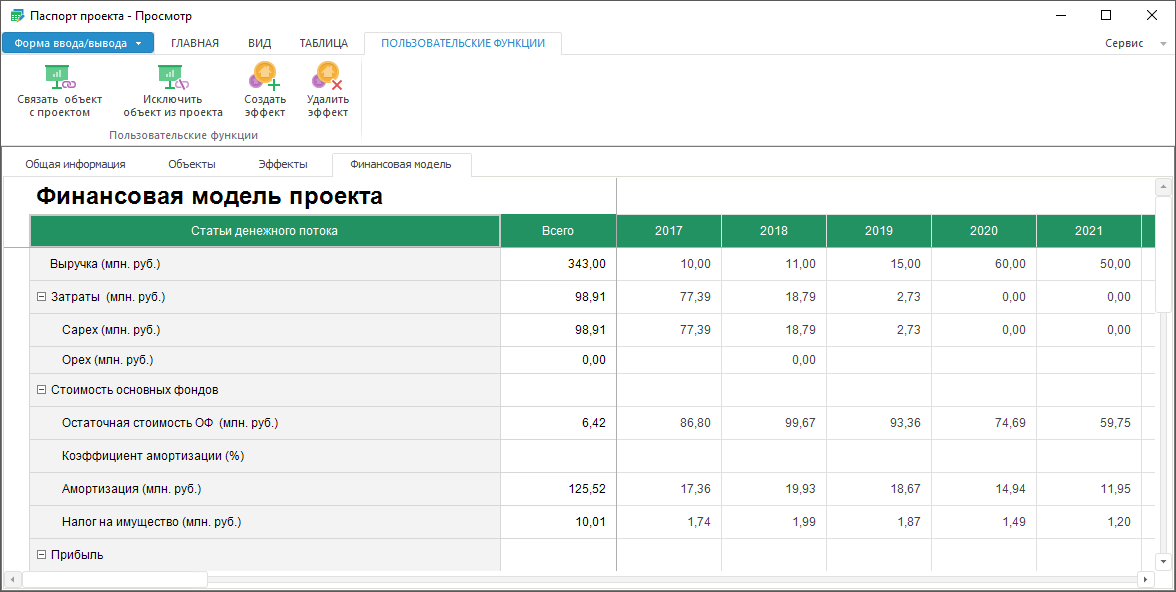1176x592 pixels.
Task: Select the Амортизация (млн. руб.) row label
Action: pos(265,489)
